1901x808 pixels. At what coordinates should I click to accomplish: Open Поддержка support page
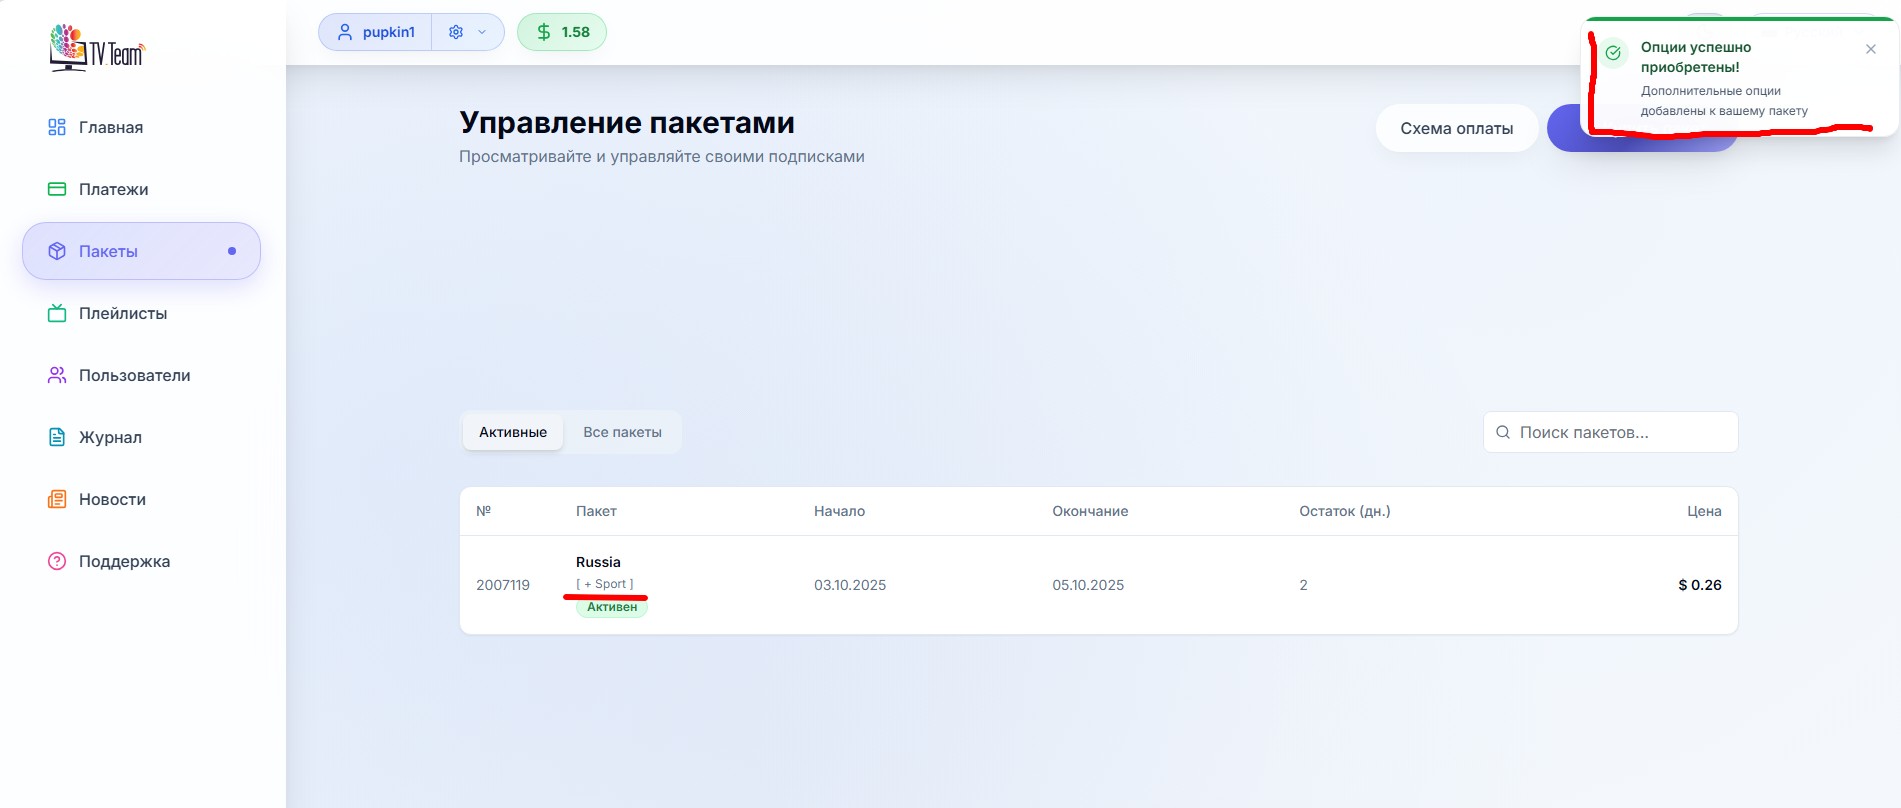[124, 561]
